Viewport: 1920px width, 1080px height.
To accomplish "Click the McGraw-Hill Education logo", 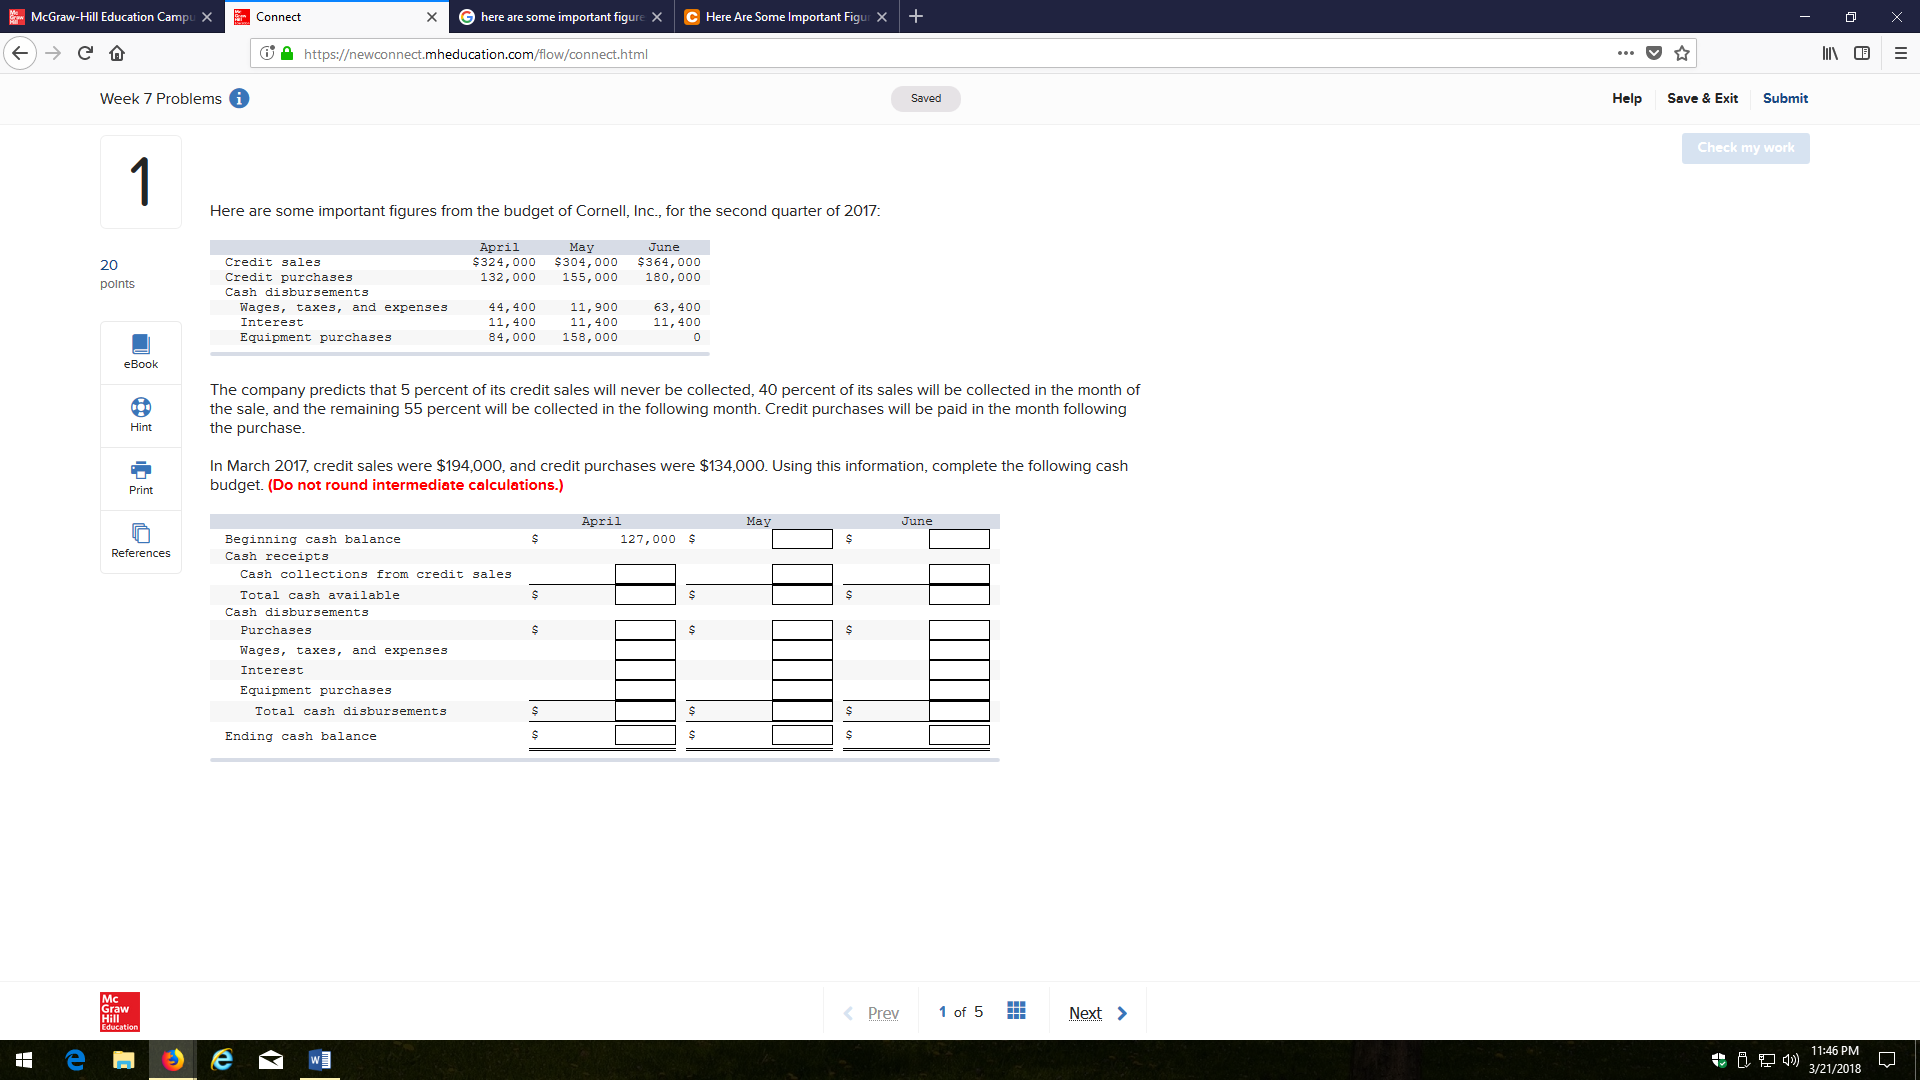I will (118, 1011).
